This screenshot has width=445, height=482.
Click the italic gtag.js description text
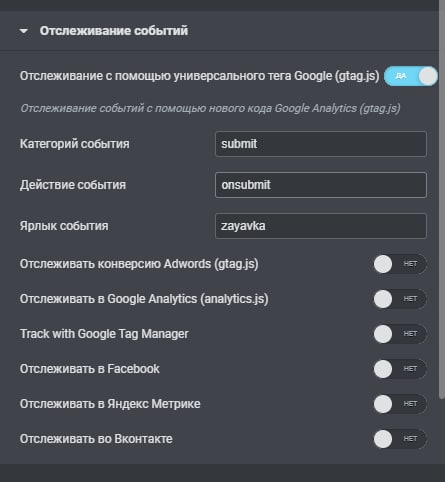coord(210,108)
